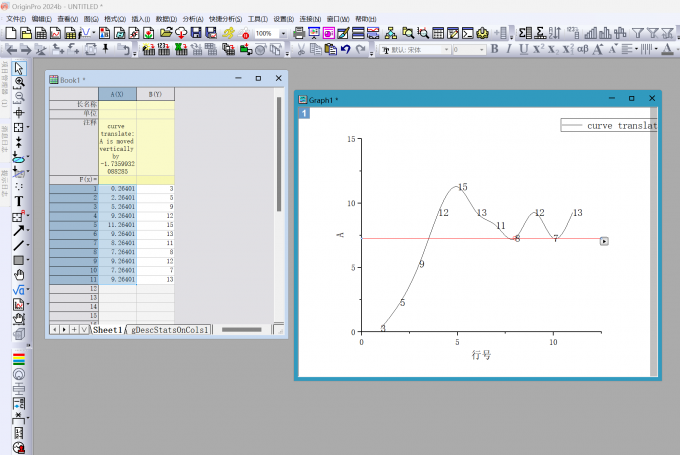Expand the Arrow tool flyout arrow
The height and width of the screenshot is (455, 680).
(x=28, y=230)
